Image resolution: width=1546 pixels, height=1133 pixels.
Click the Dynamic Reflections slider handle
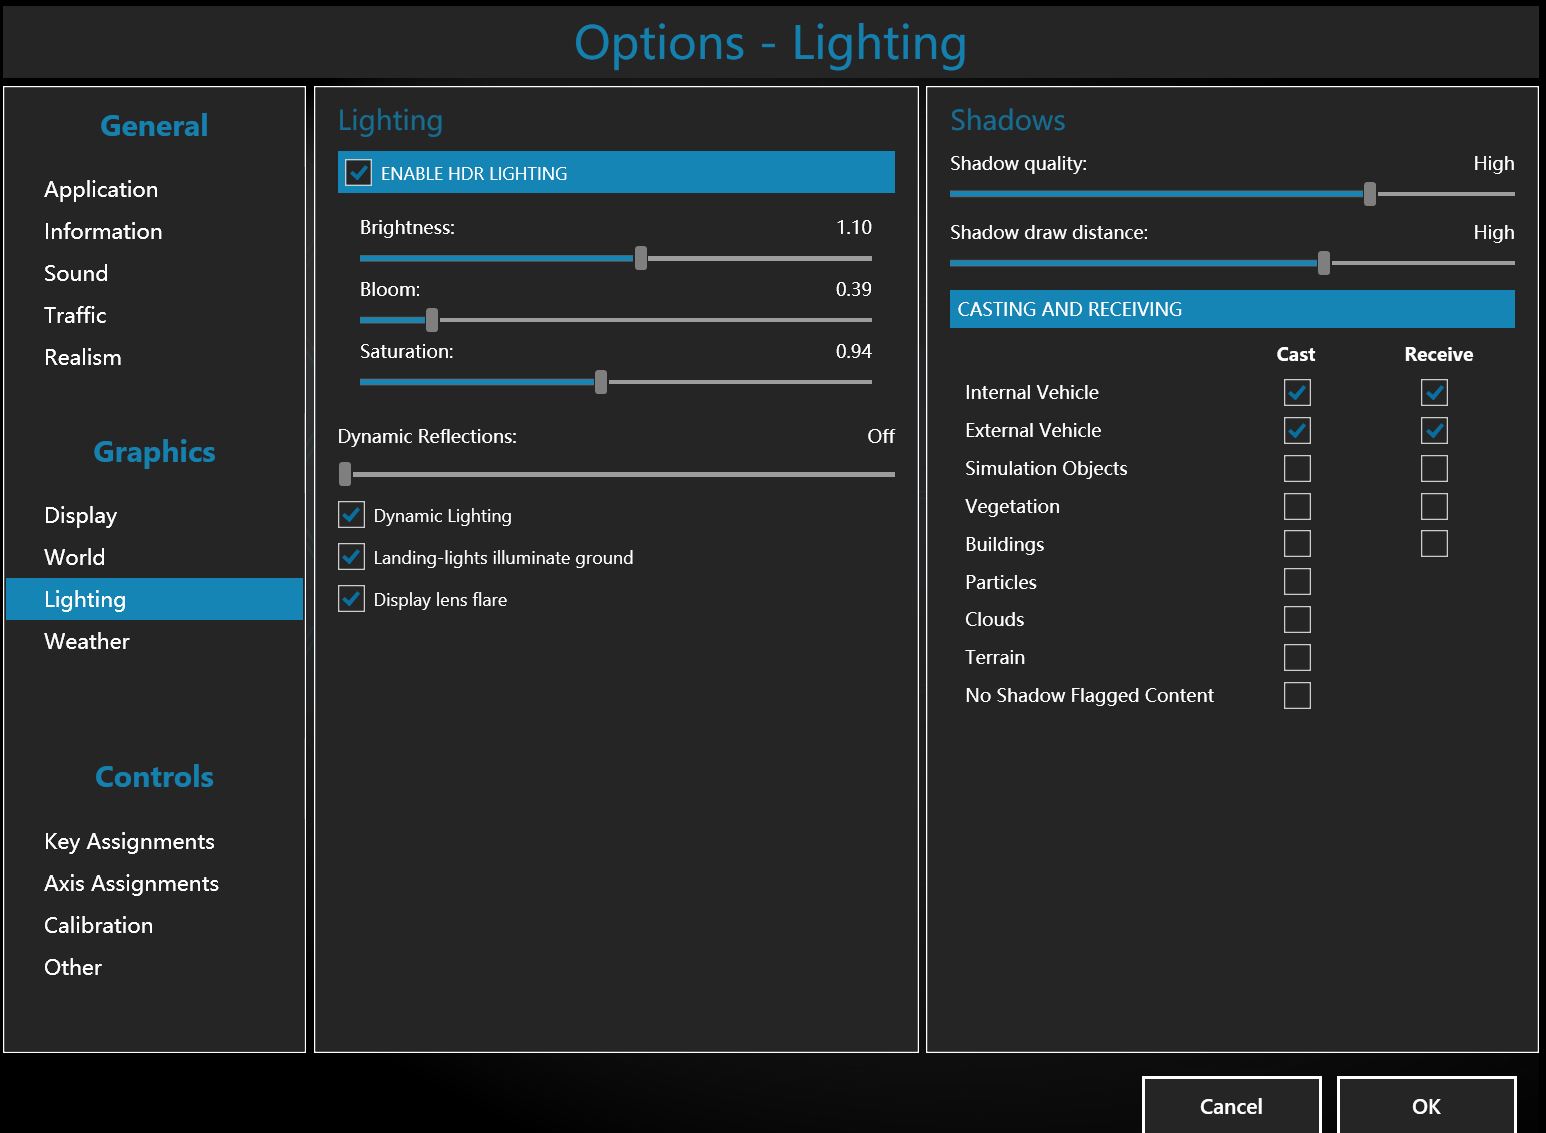coord(345,474)
